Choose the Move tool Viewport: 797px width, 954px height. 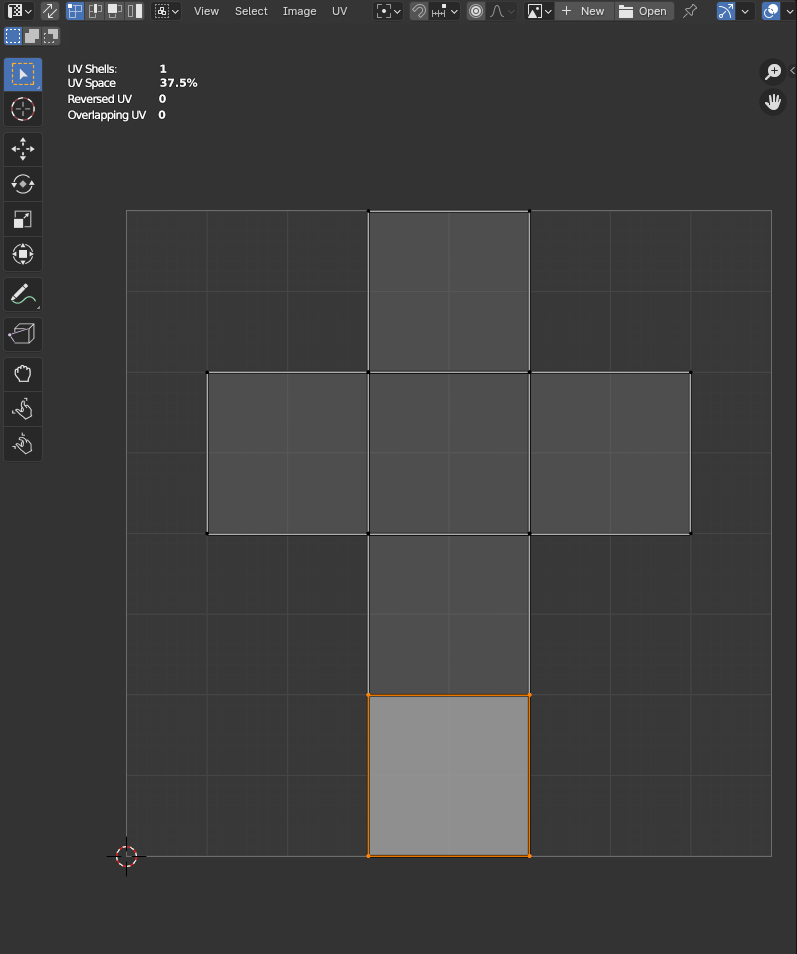pyautogui.click(x=23, y=149)
